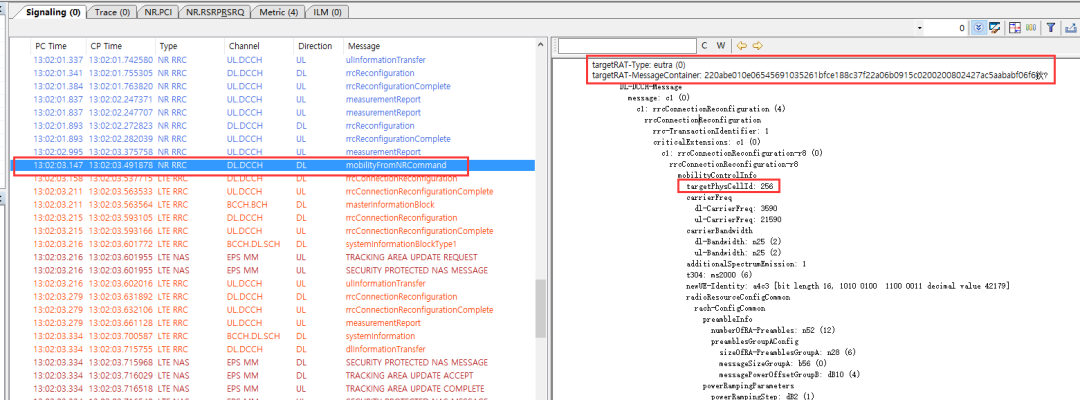Viewport: 1080px width, 400px height.
Task: Sort by the Channel column header
Action: [x=259, y=46]
